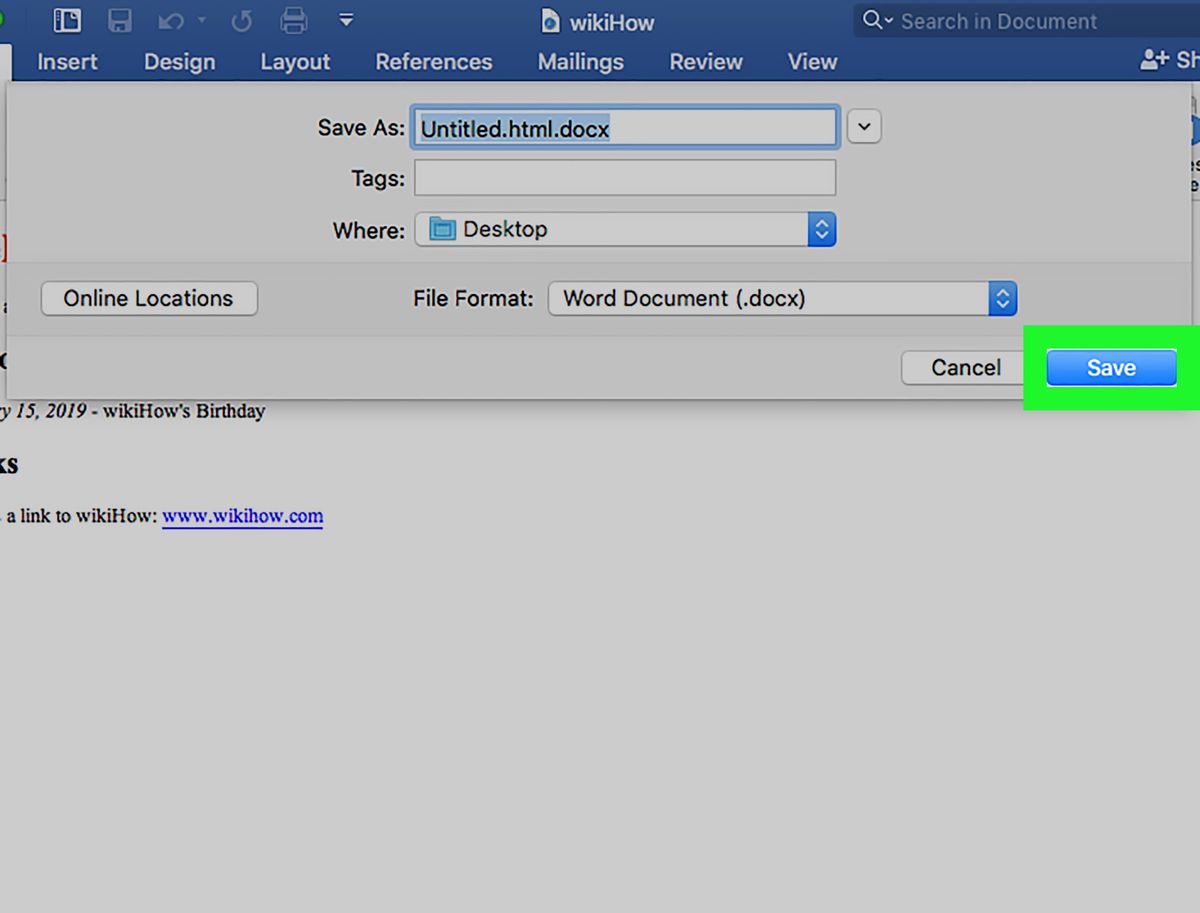Image resolution: width=1200 pixels, height=913 pixels.
Task: Open the Mailings tab
Action: [x=581, y=62]
